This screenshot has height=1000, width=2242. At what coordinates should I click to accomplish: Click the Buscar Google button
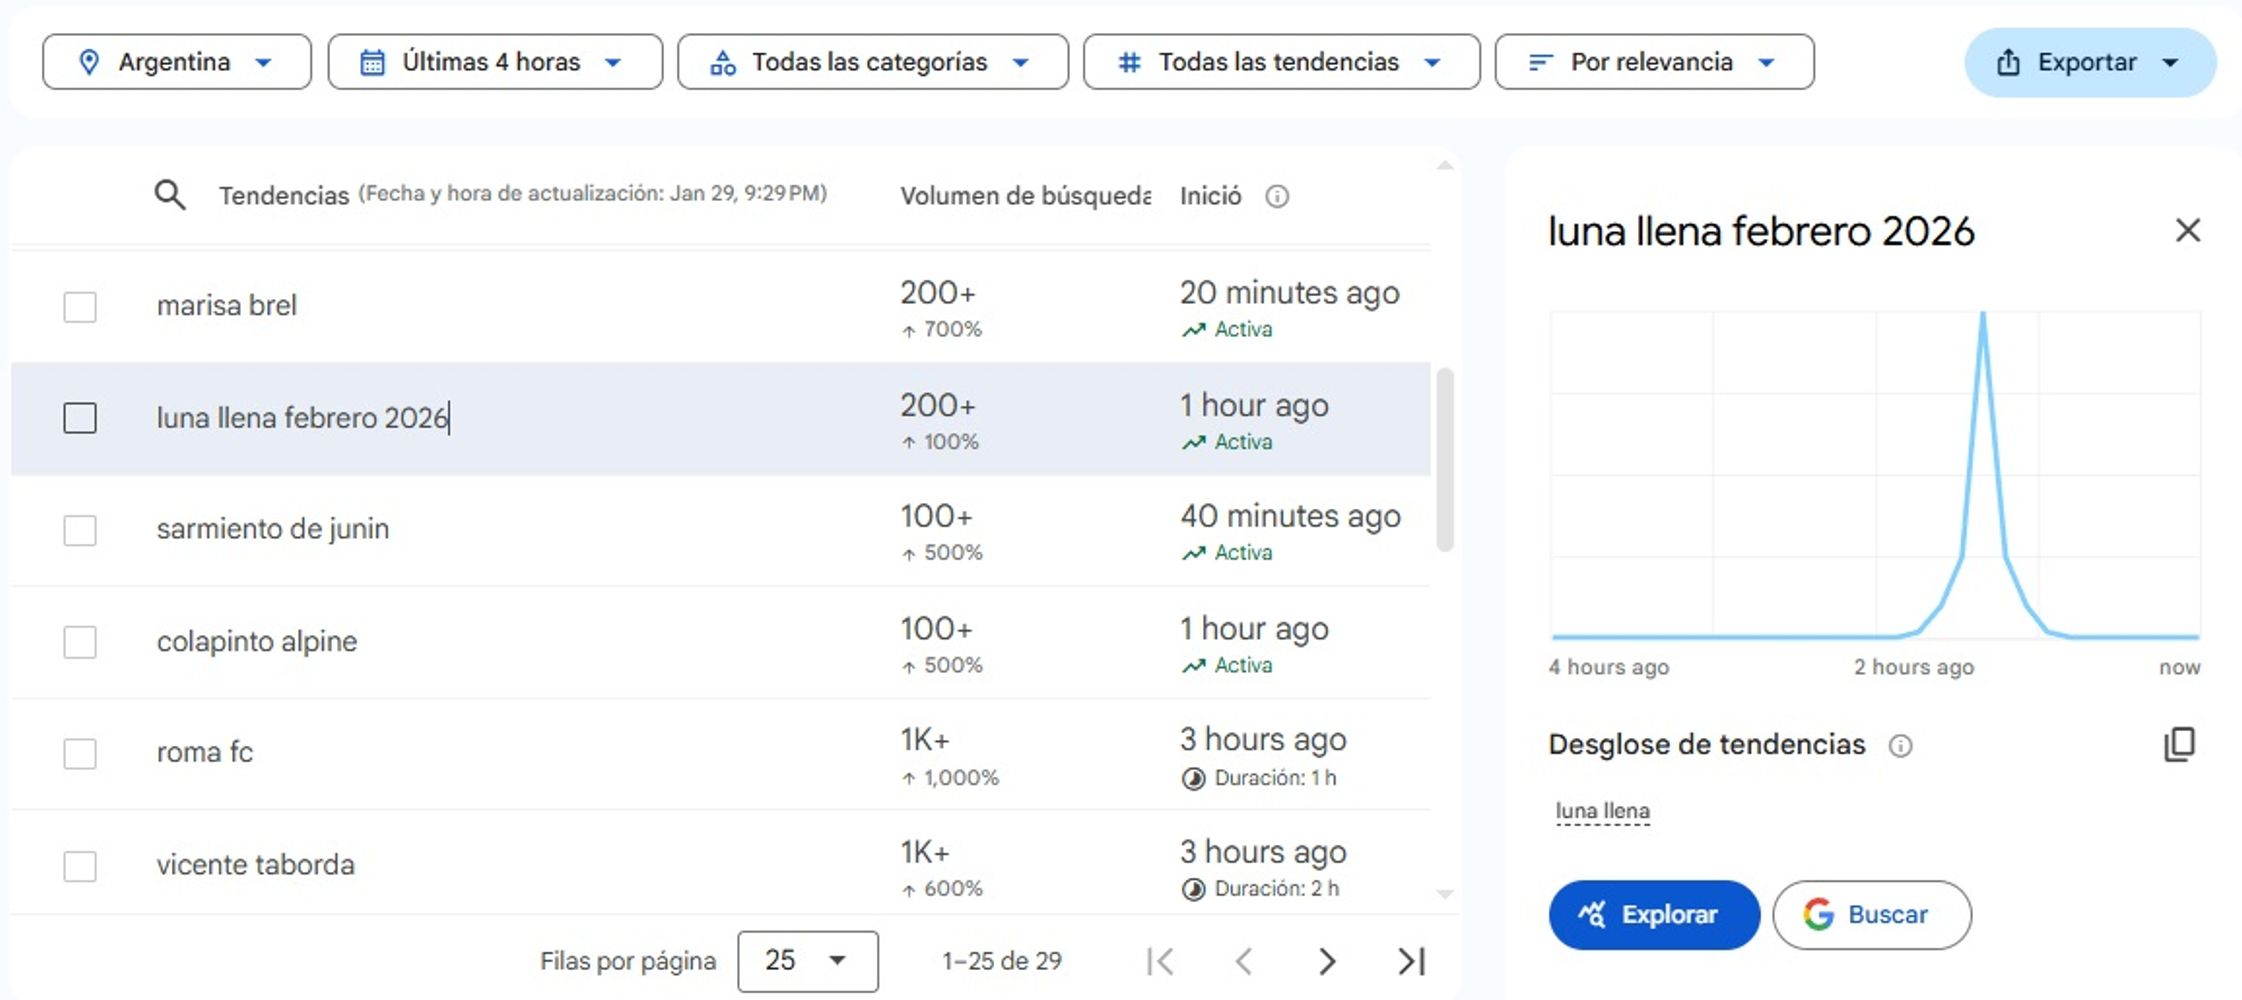pos(1872,915)
